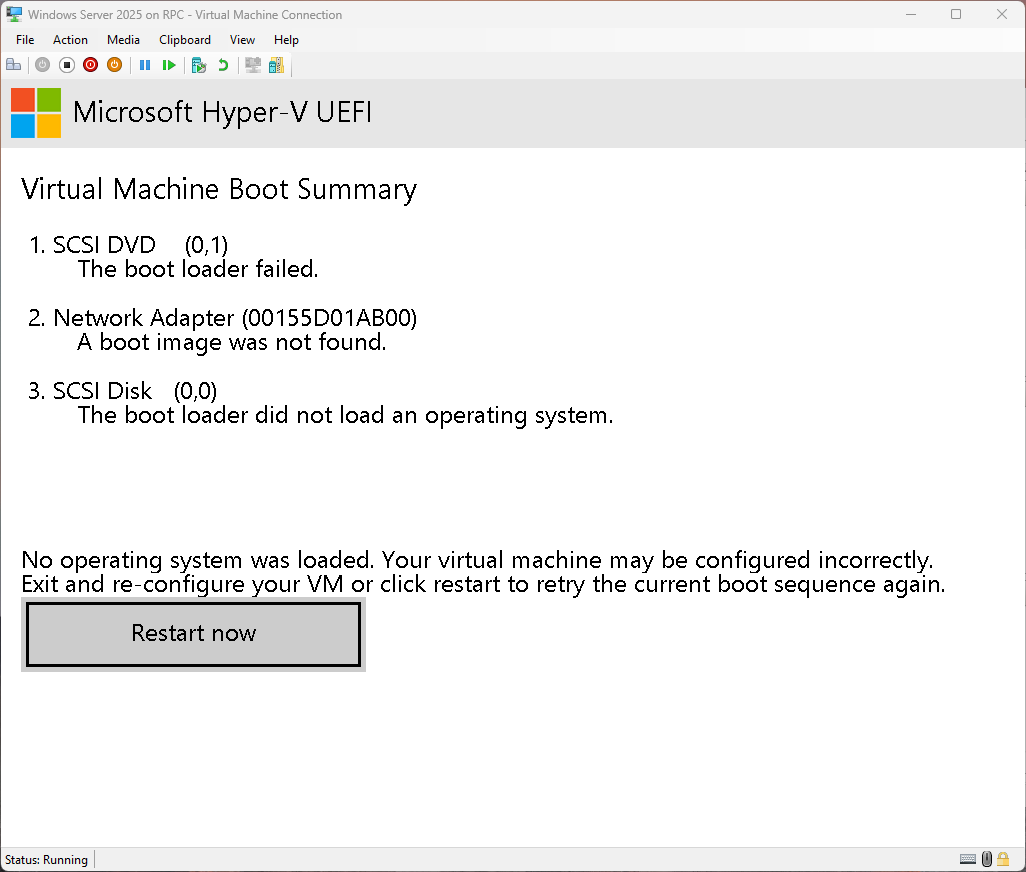Click the mouse icon in the status bar
Viewport: 1026px width, 872px height.
[986, 859]
